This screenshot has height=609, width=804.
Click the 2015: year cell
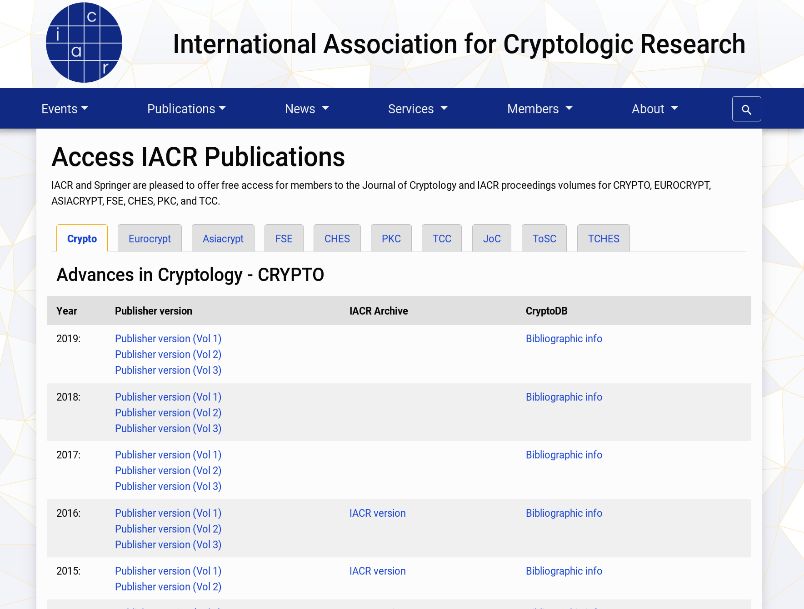(x=69, y=571)
